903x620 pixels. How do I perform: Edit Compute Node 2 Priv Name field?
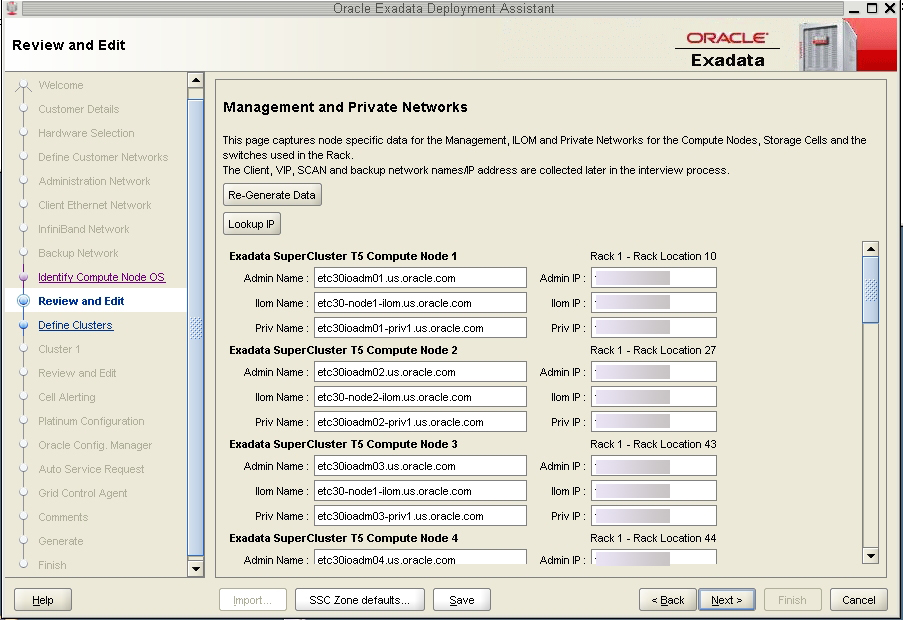(x=420, y=422)
